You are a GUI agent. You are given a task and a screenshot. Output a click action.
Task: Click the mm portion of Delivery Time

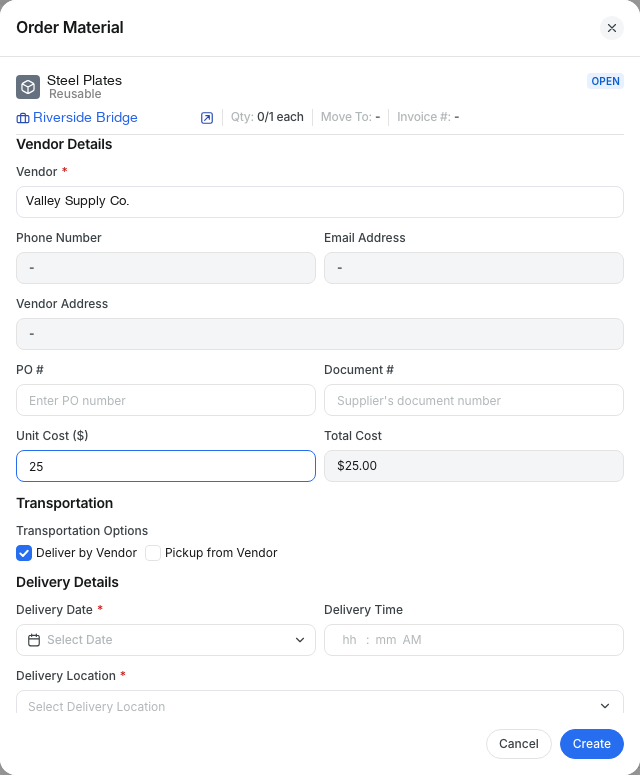click(385, 640)
